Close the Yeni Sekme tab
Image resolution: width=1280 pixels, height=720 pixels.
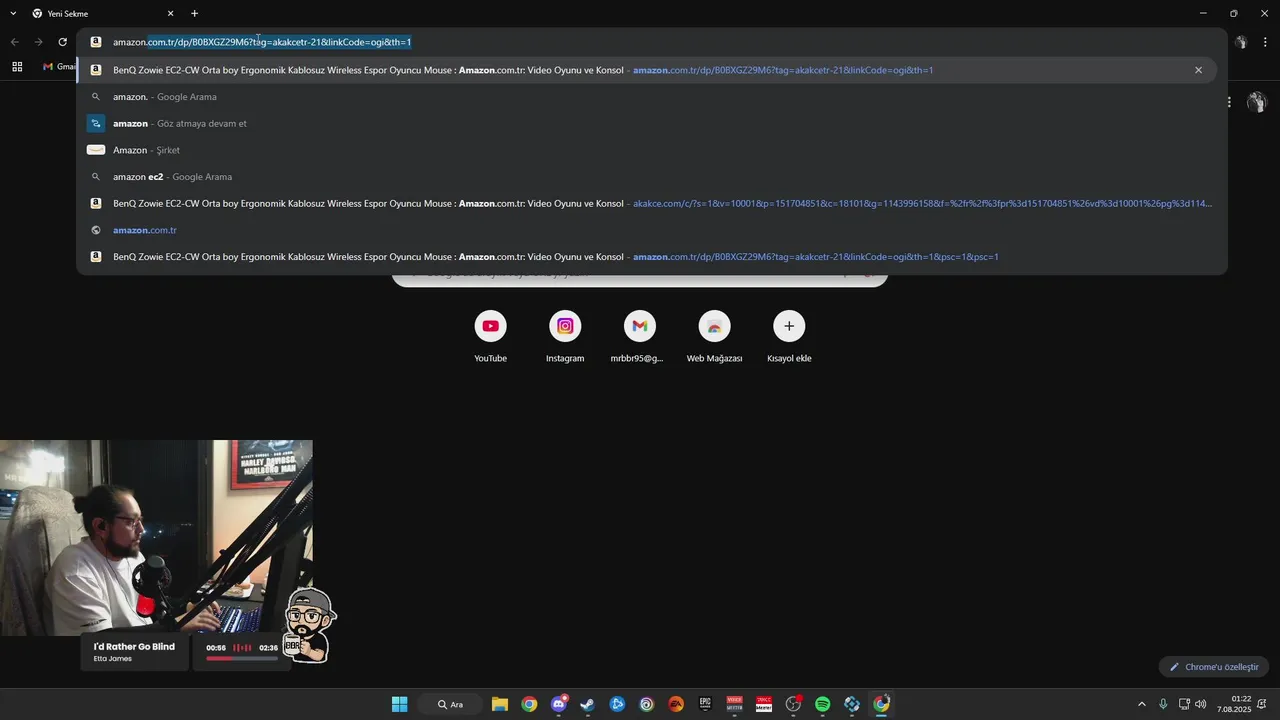tap(170, 14)
